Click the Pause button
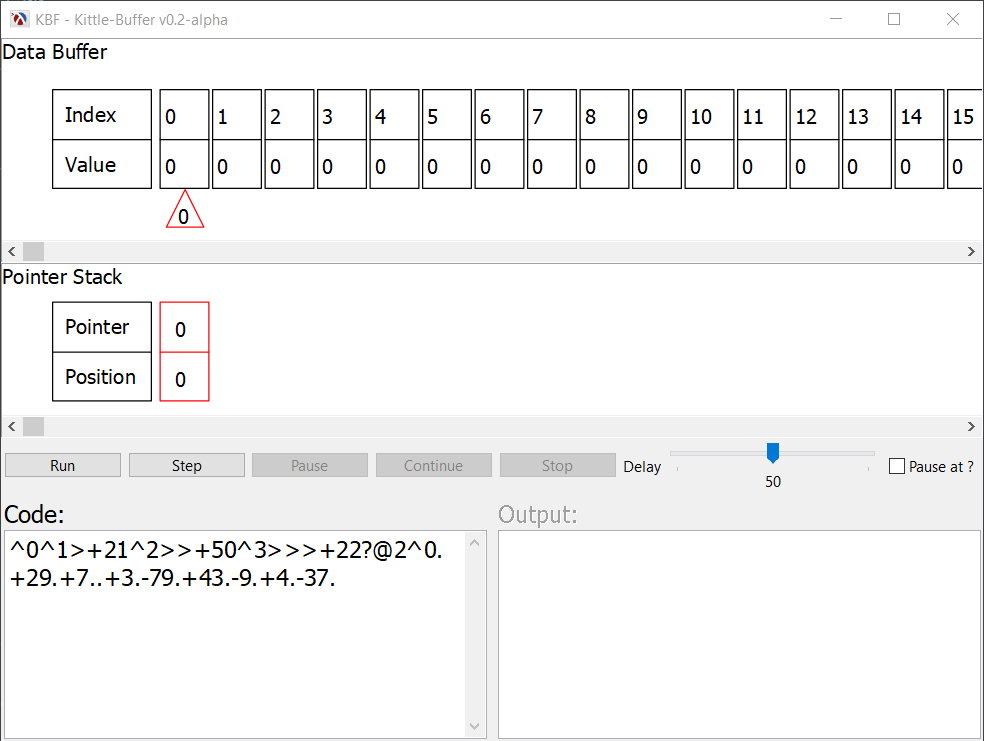 click(310, 466)
